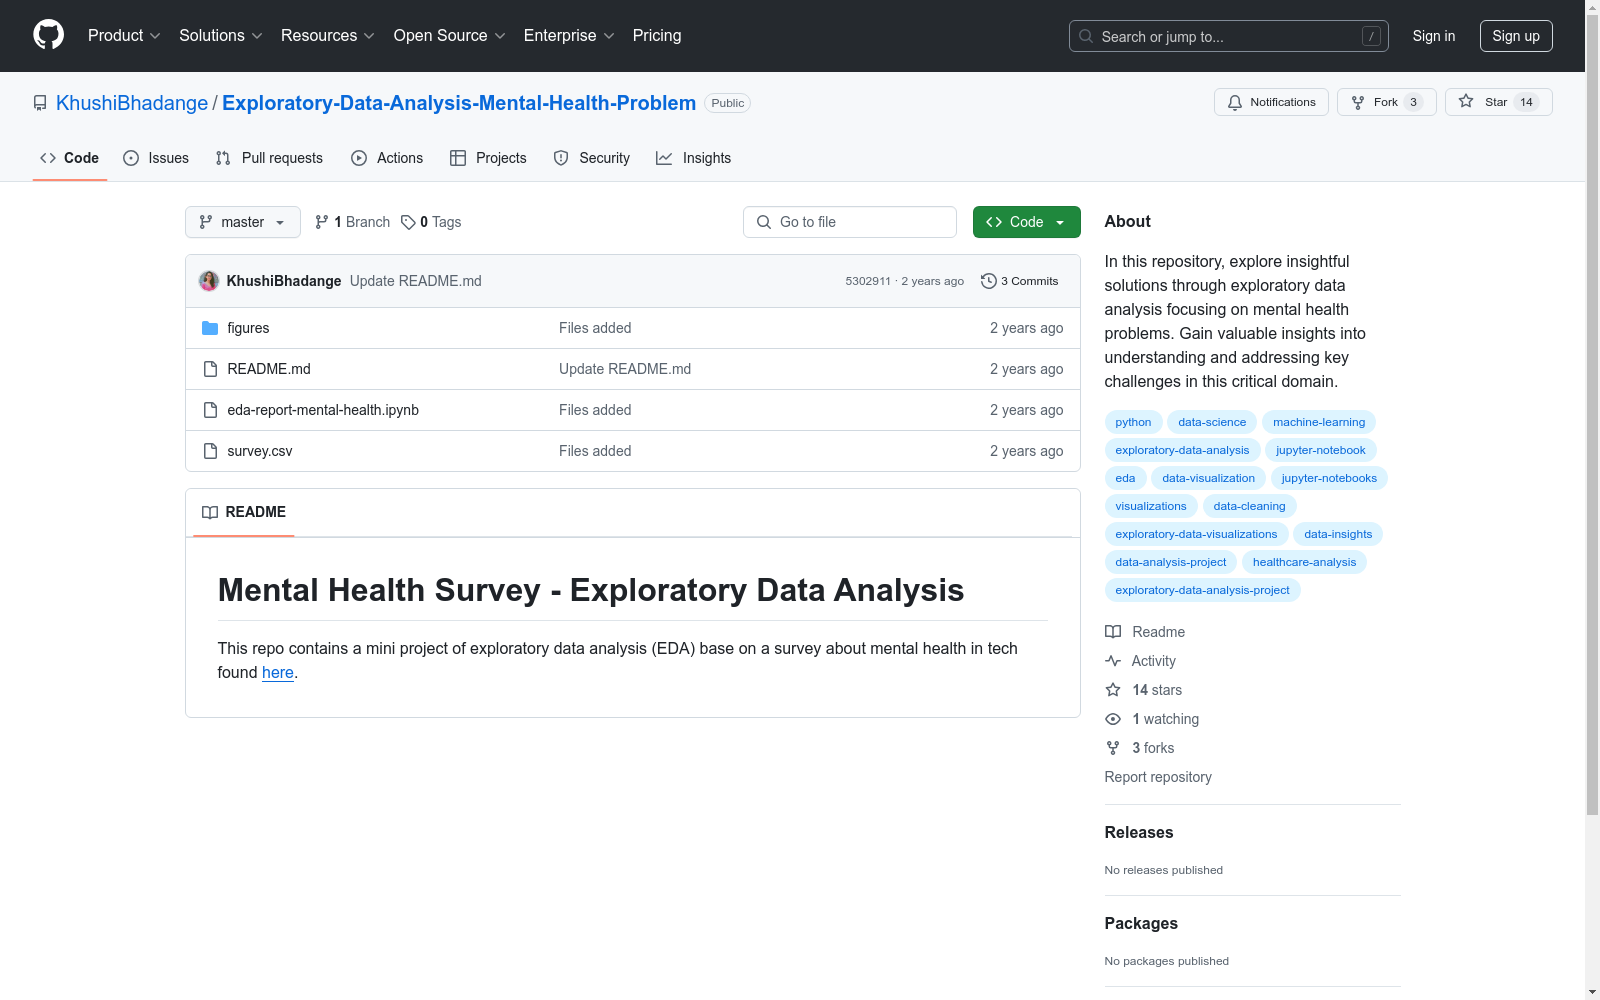The image size is (1600, 1000).
Task: Click the jupyter-notebook topic tag
Action: [x=1320, y=450]
